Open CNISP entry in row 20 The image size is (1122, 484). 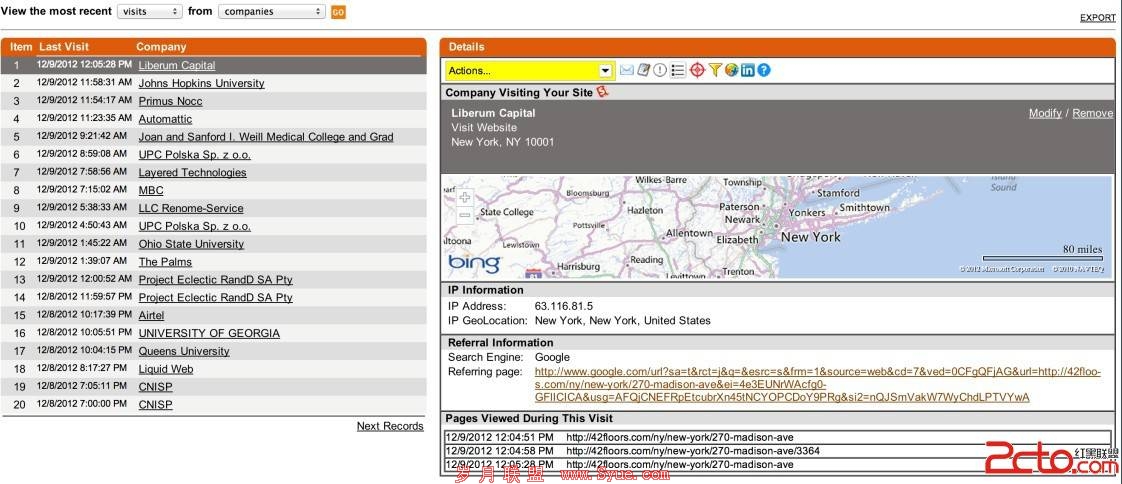pyautogui.click(x=155, y=405)
